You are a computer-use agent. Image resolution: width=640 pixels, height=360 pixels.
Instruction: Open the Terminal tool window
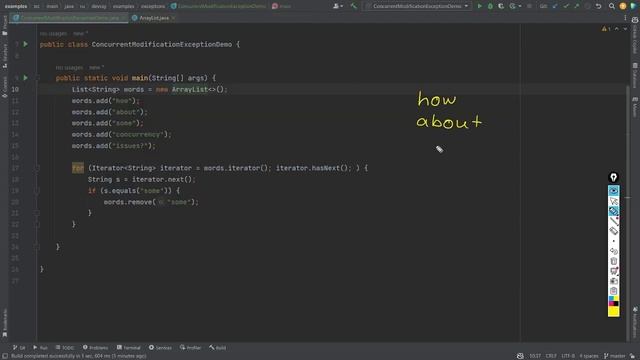click(129, 348)
